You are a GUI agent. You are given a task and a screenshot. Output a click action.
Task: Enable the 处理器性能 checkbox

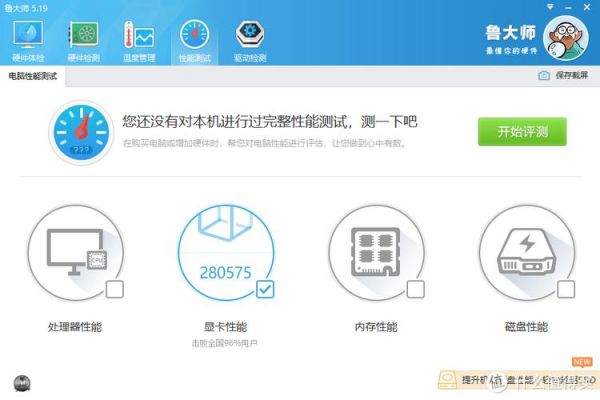click(x=114, y=289)
